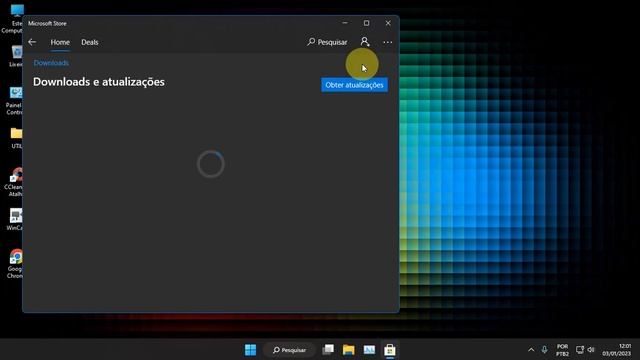This screenshot has height=360, width=640.
Task: Click the taskbar Pesquisar search box
Action: click(289, 350)
